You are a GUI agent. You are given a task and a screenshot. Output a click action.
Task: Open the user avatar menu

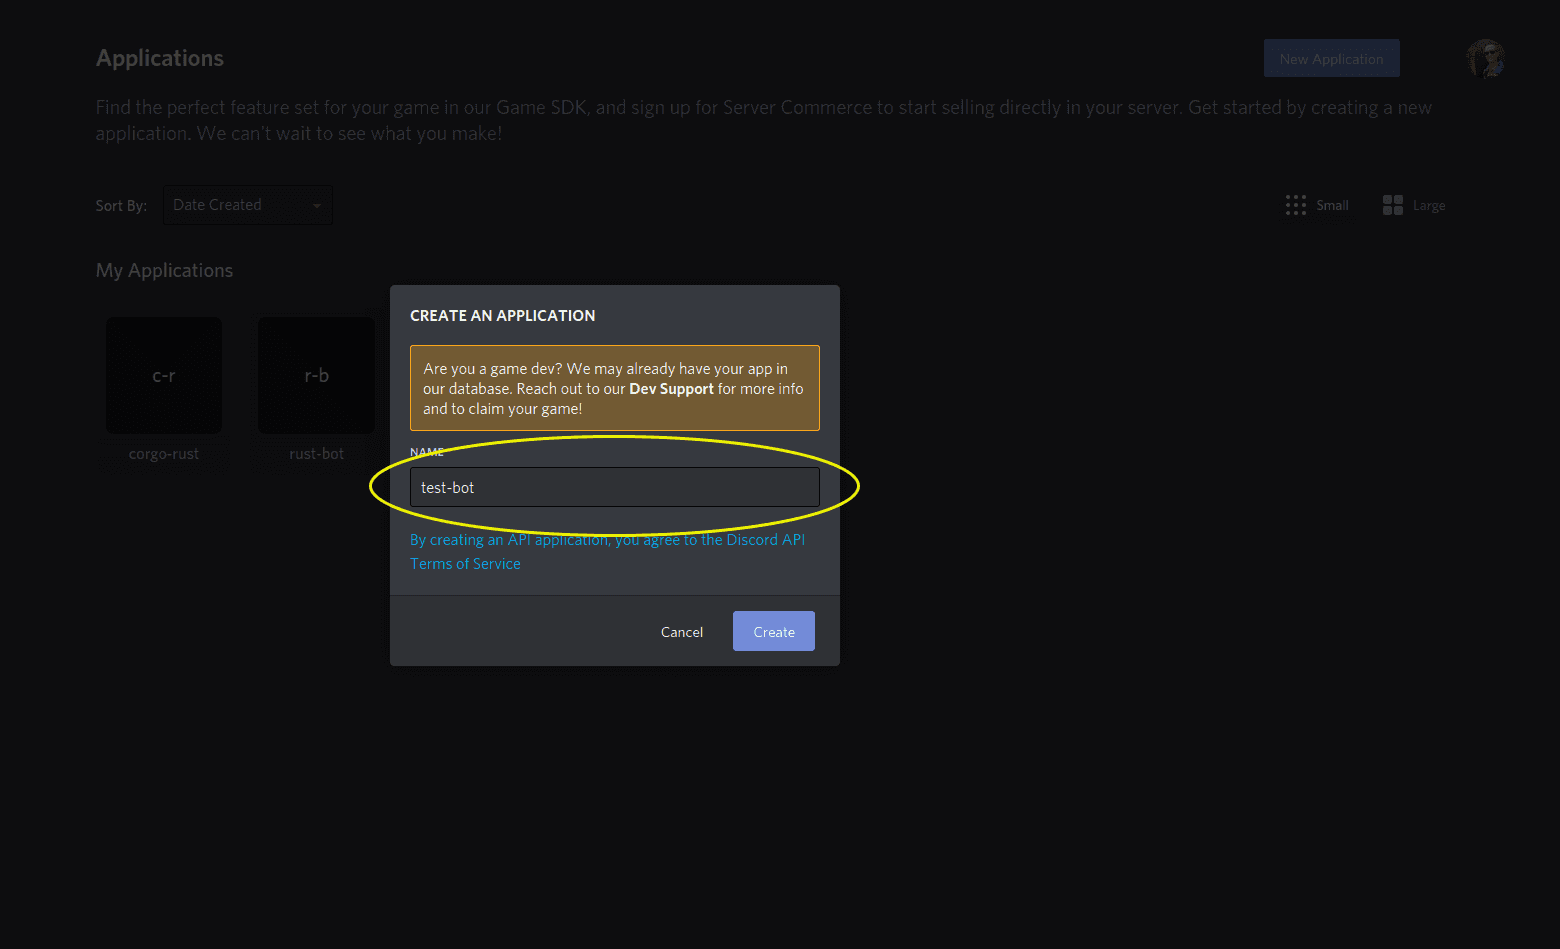[1486, 59]
